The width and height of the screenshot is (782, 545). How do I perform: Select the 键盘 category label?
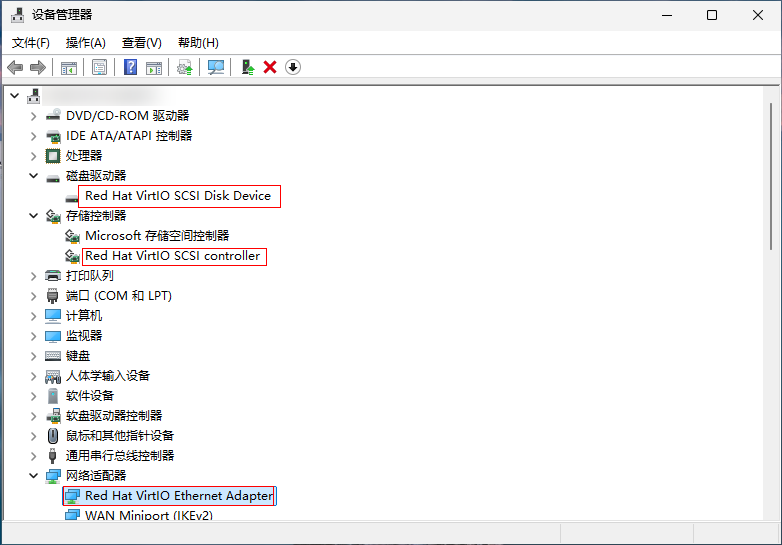click(x=78, y=356)
